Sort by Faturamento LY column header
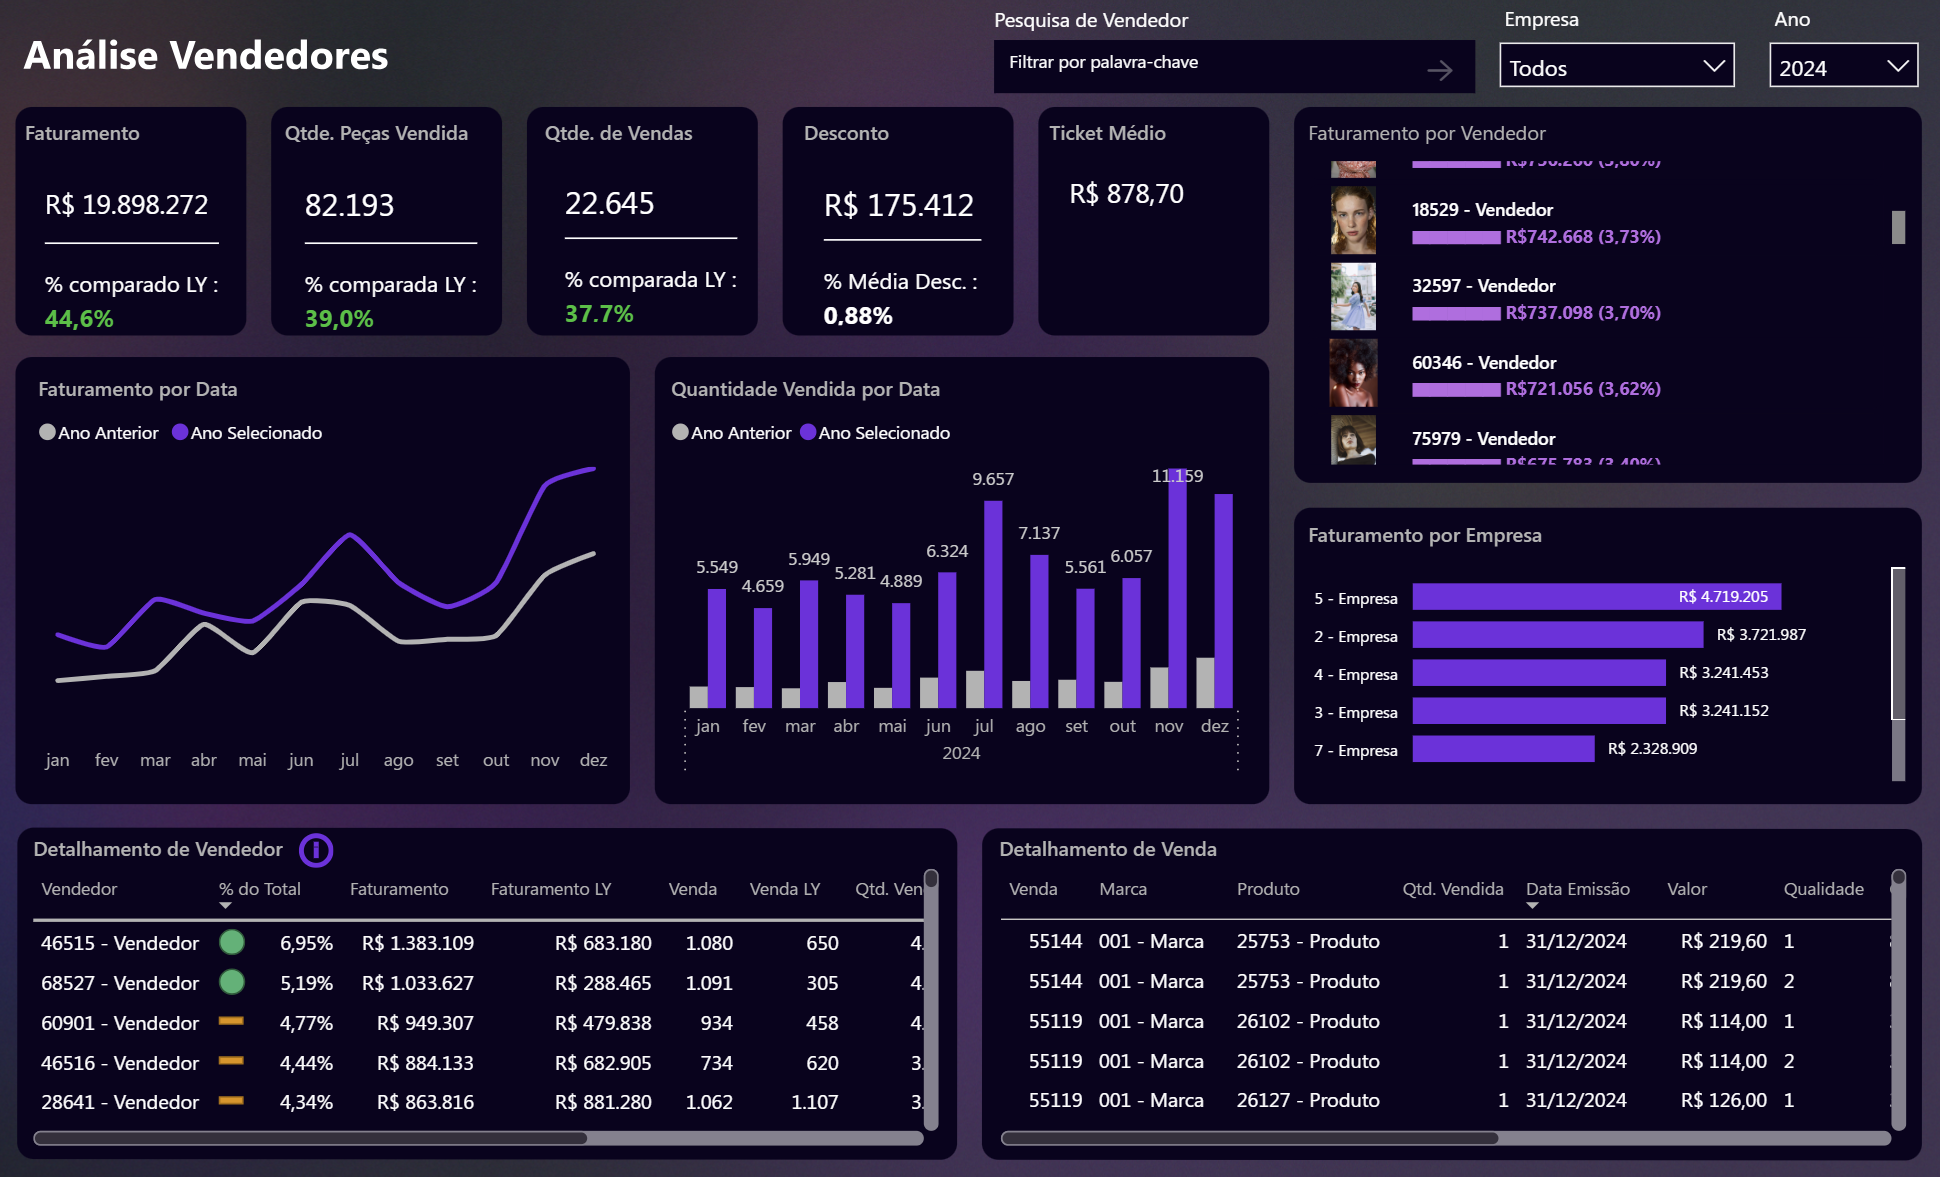The image size is (1940, 1177). [x=550, y=889]
